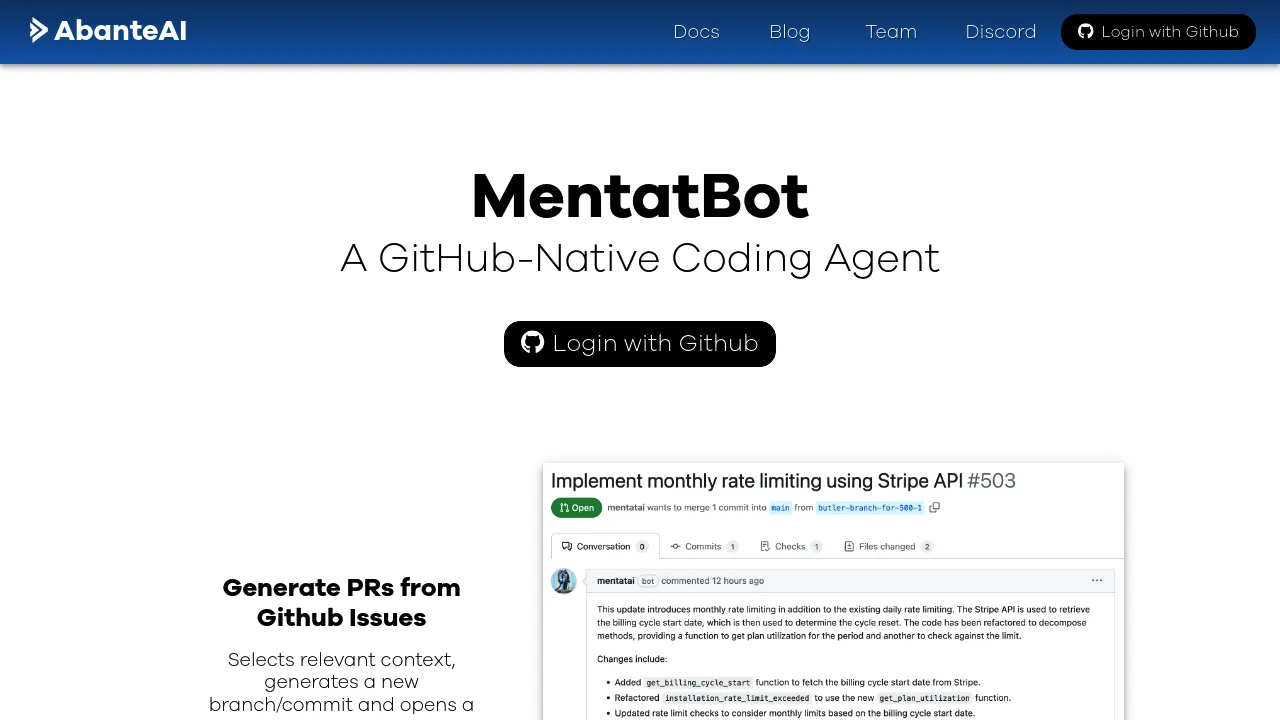Click the MentatBot headline
The image size is (1280, 720).
[640, 196]
